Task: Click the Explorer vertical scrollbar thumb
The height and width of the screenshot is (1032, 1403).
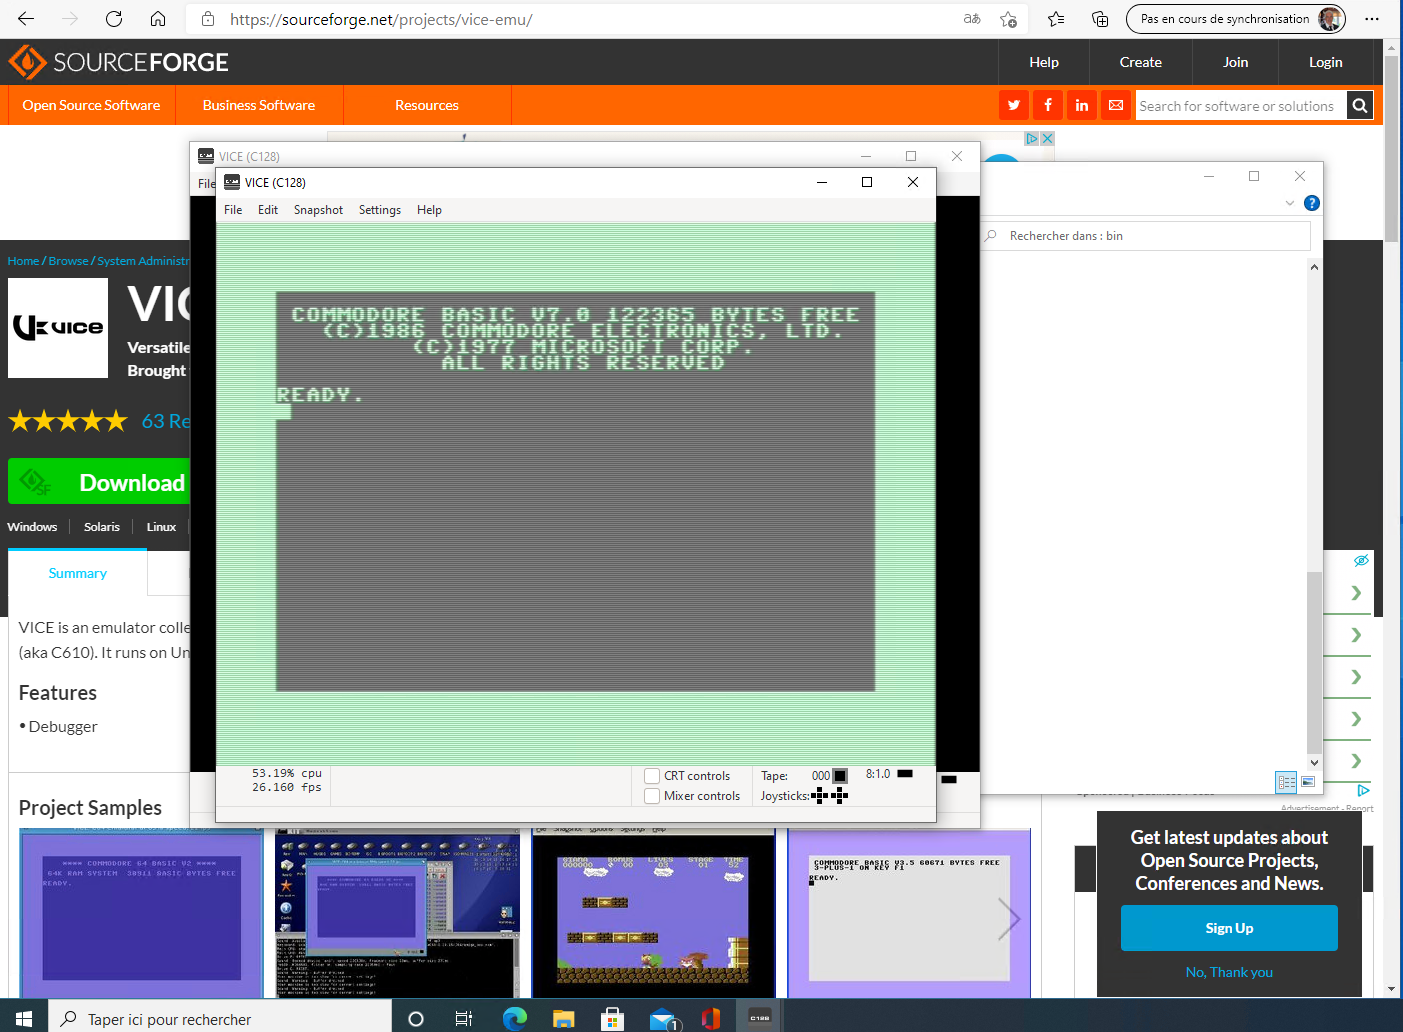Action: [1314, 655]
